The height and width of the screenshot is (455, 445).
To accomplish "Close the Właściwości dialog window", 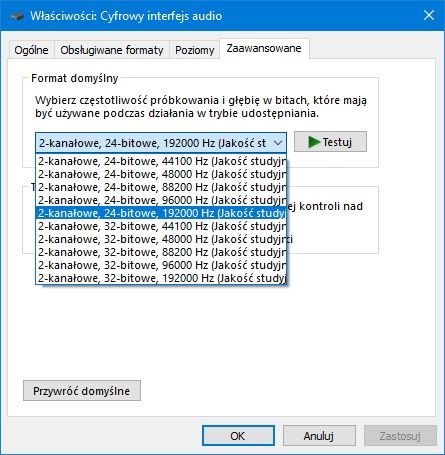I will pos(429,15).
